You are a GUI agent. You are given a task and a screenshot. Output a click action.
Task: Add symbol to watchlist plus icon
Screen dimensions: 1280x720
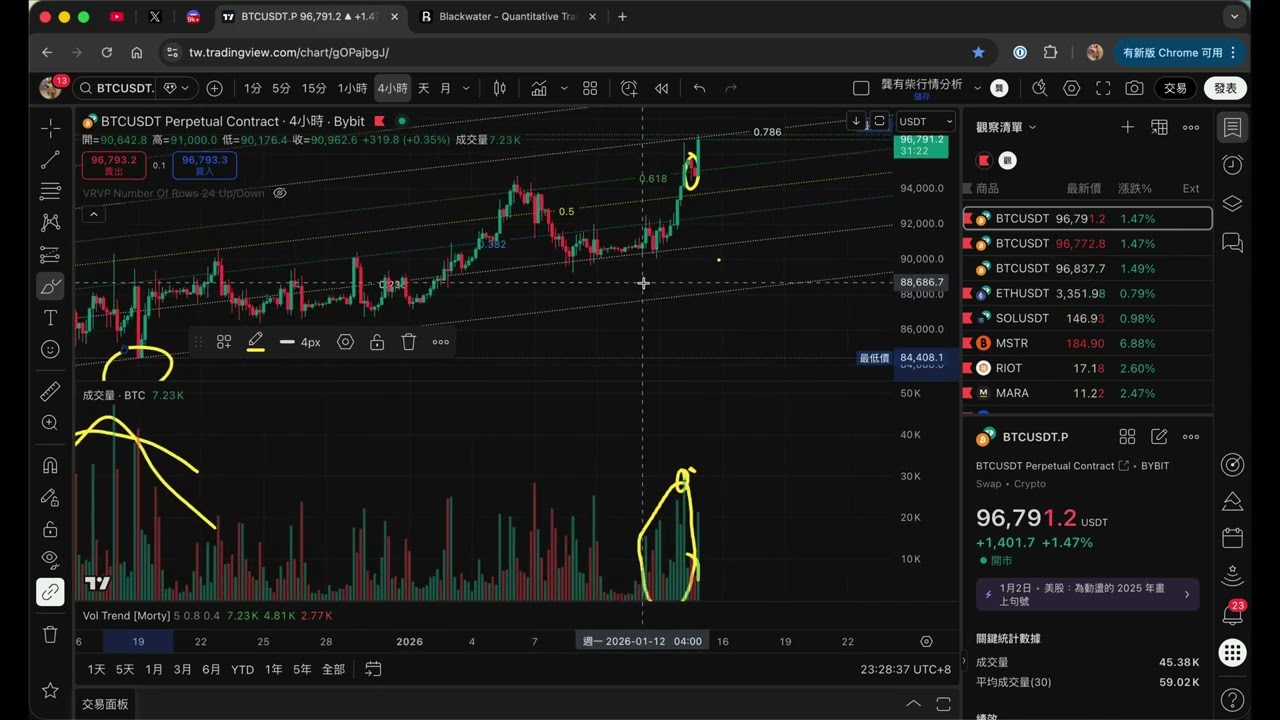[x=1127, y=127]
